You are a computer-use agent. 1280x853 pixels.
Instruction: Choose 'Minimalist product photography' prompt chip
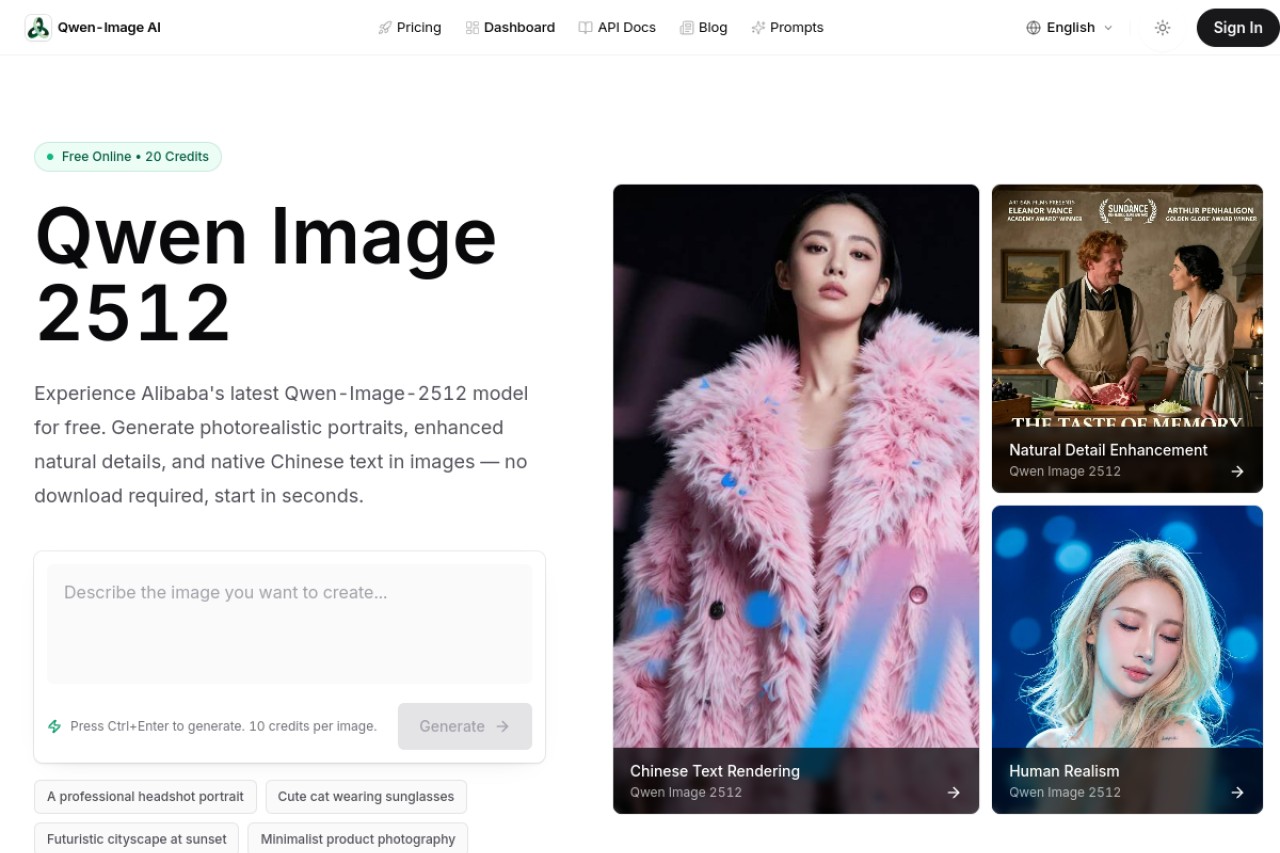coord(358,839)
